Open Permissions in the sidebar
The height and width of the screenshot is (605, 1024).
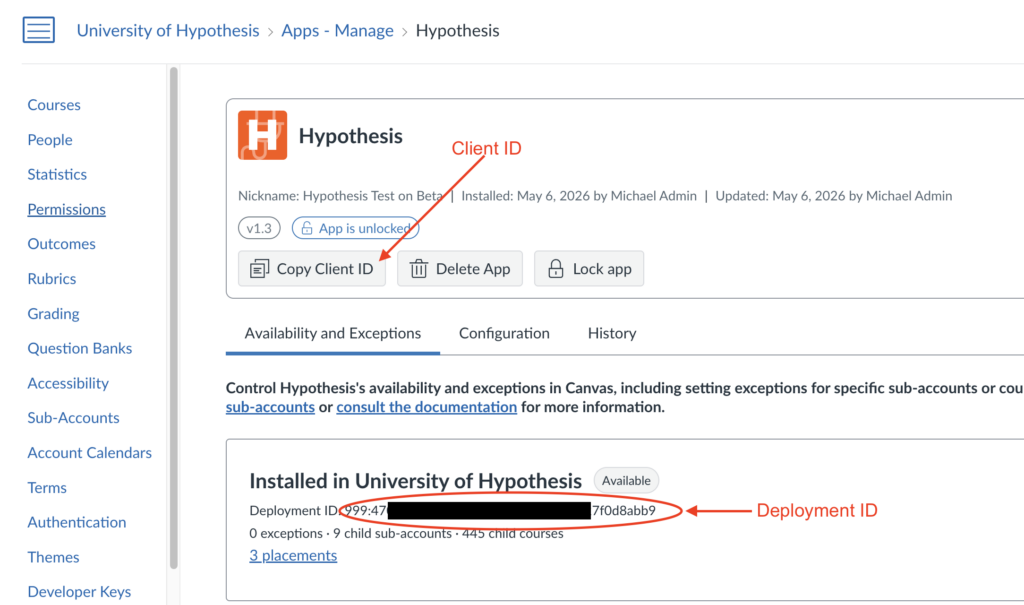[67, 209]
